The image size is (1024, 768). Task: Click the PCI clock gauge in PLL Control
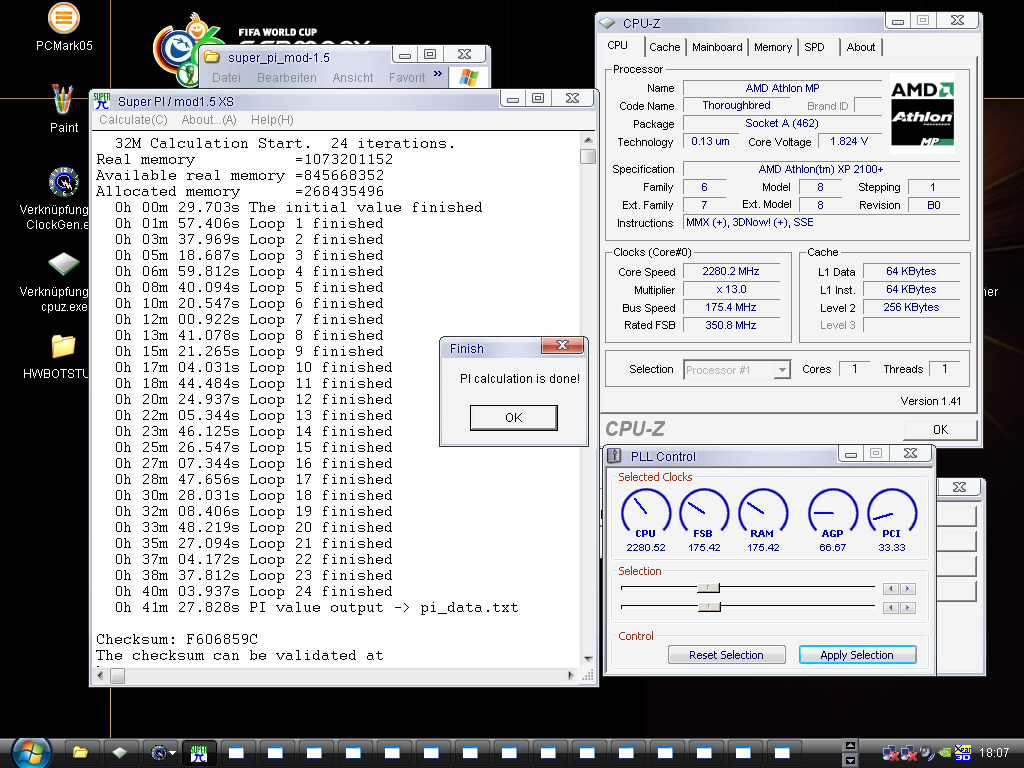(x=891, y=513)
